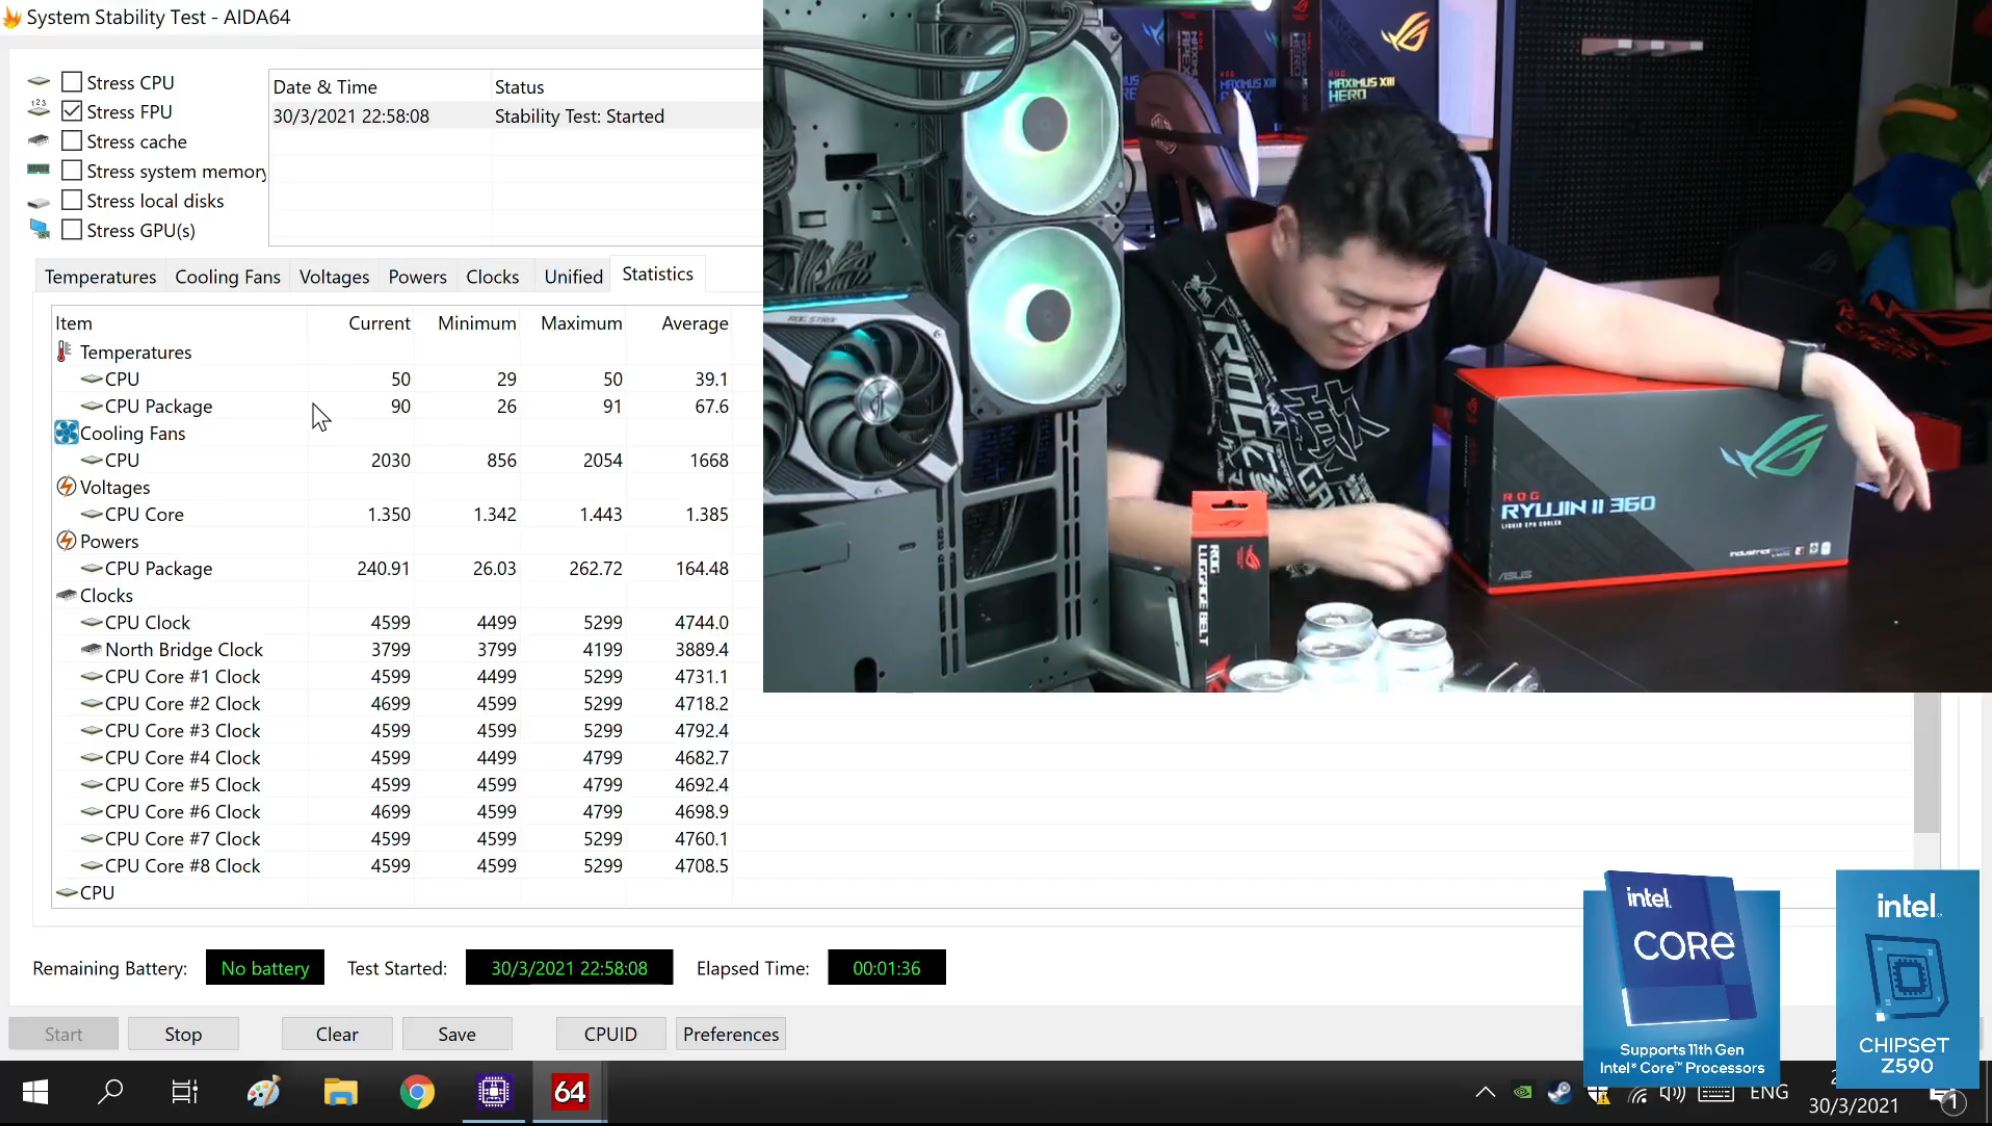The image size is (1992, 1126).
Task: Switch to the CPU-Z taskbar app
Action: [493, 1092]
